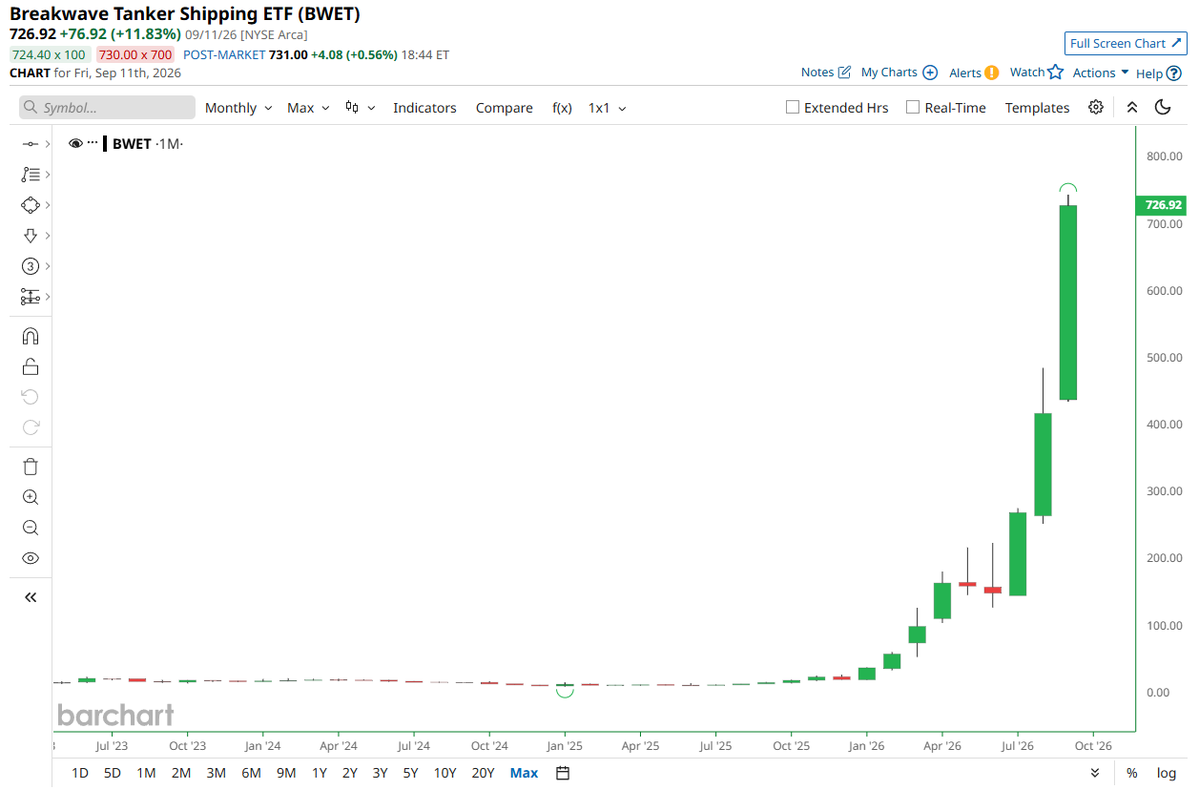
Task: Open the Monthly frequency dropdown
Action: (x=238, y=108)
